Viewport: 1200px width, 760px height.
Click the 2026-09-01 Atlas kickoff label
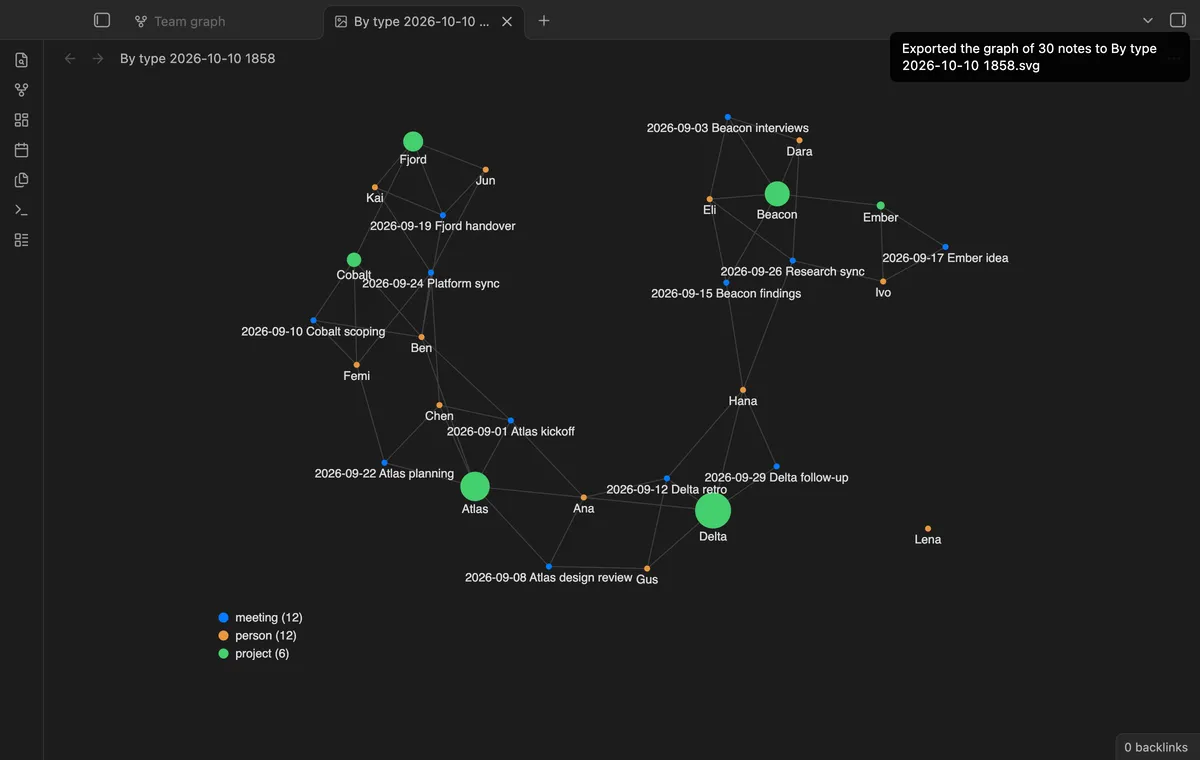(511, 432)
